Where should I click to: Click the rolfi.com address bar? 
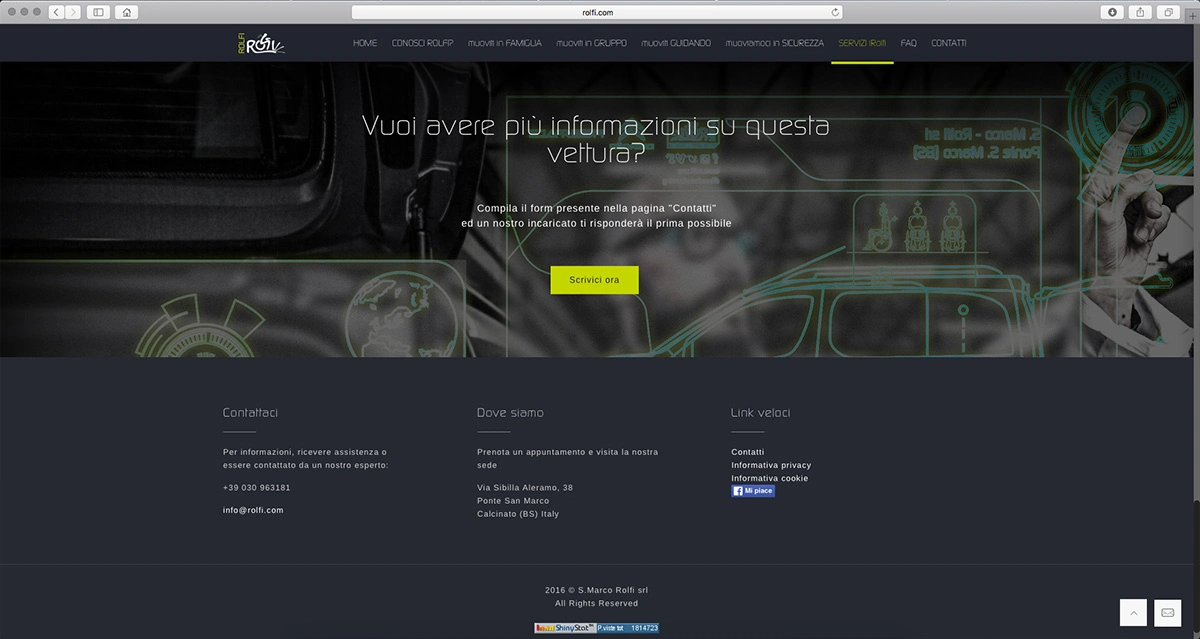597,12
